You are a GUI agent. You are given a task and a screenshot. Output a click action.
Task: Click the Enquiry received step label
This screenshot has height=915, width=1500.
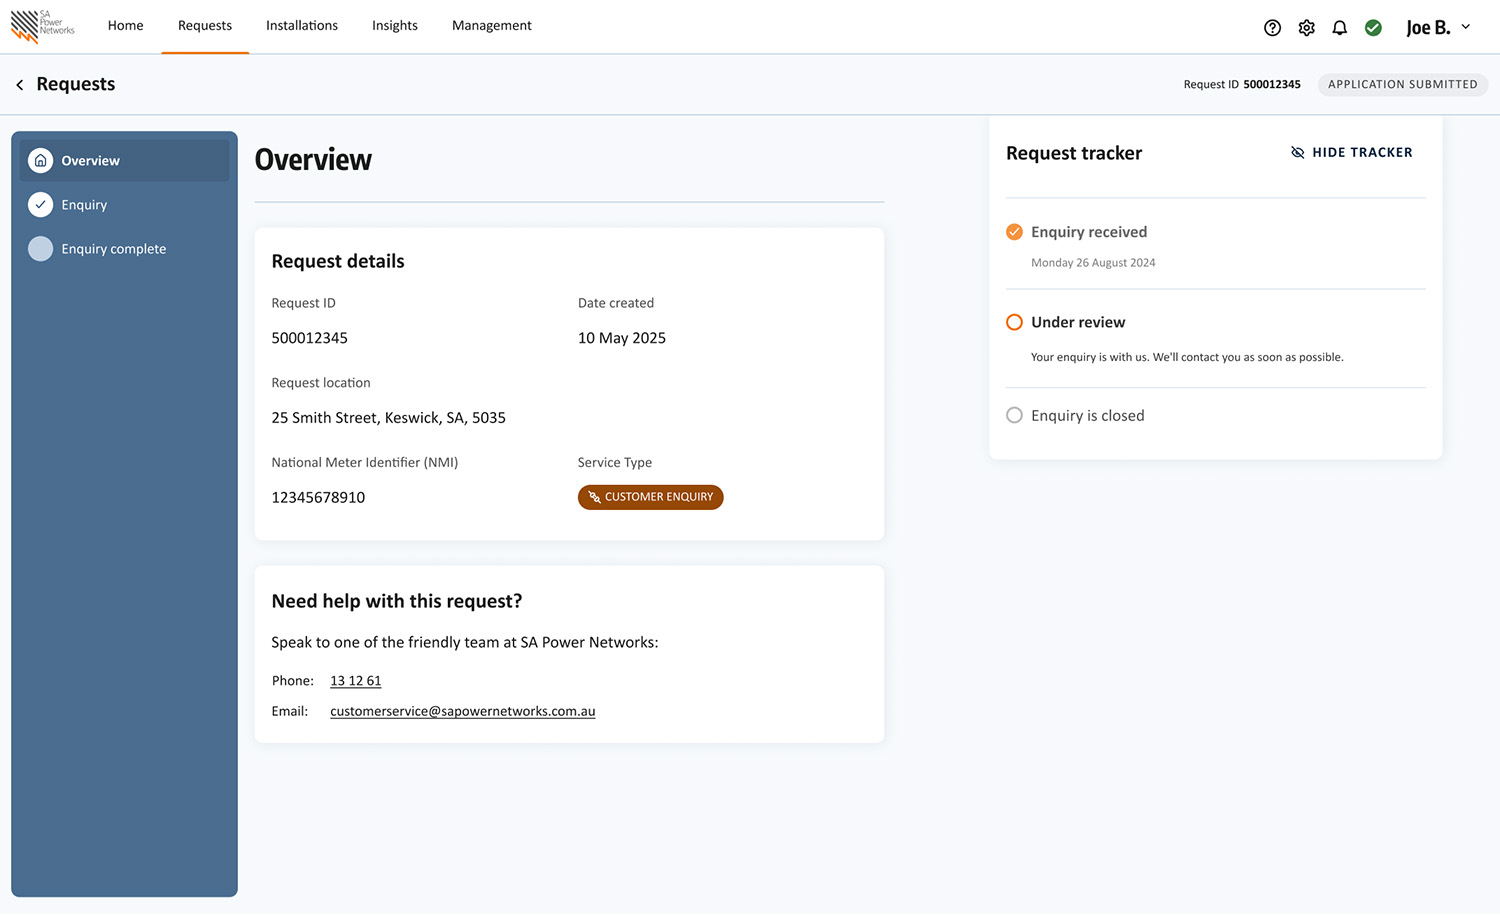click(1089, 232)
